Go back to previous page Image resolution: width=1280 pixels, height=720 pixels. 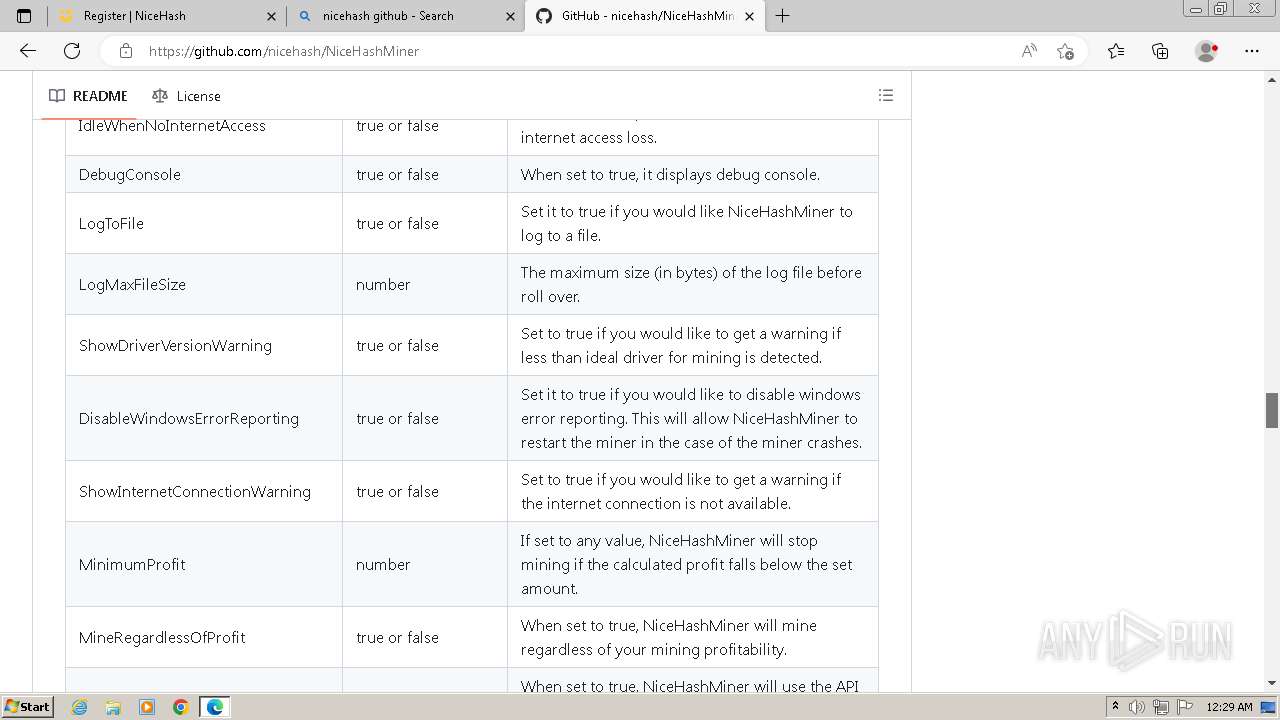(x=28, y=51)
